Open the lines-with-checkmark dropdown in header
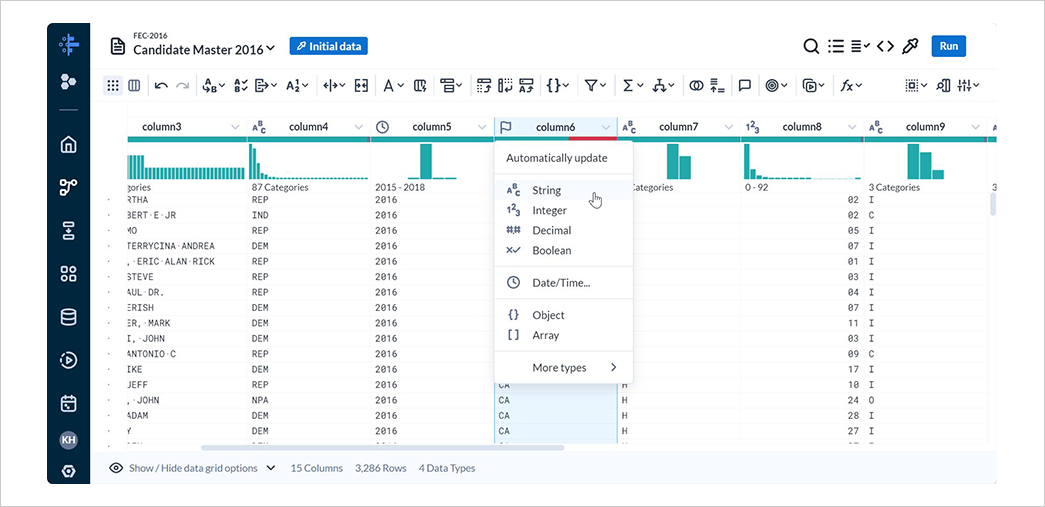 (860, 46)
